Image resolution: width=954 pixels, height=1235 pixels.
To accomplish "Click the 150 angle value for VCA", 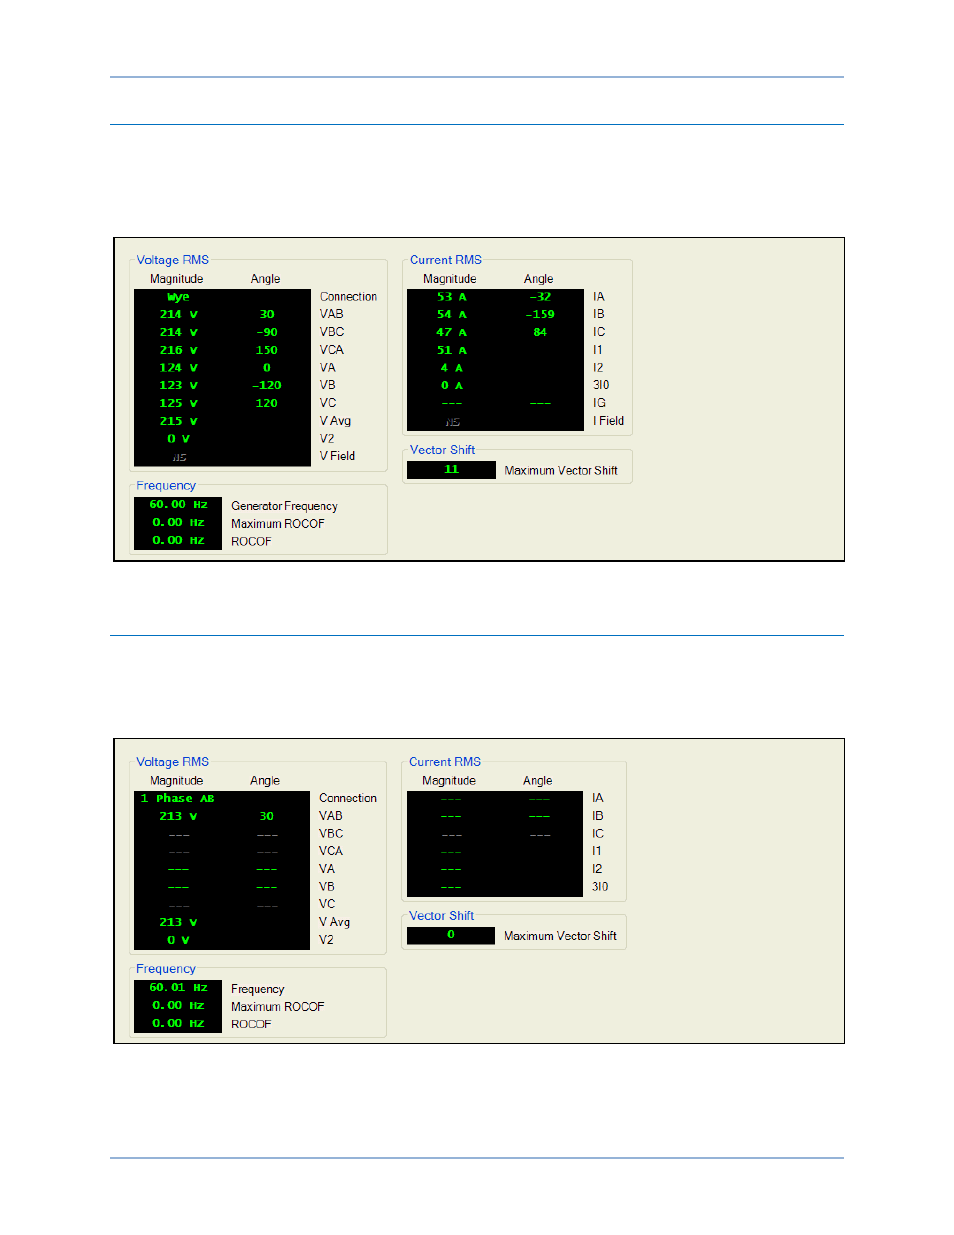I will pyautogui.click(x=267, y=350).
